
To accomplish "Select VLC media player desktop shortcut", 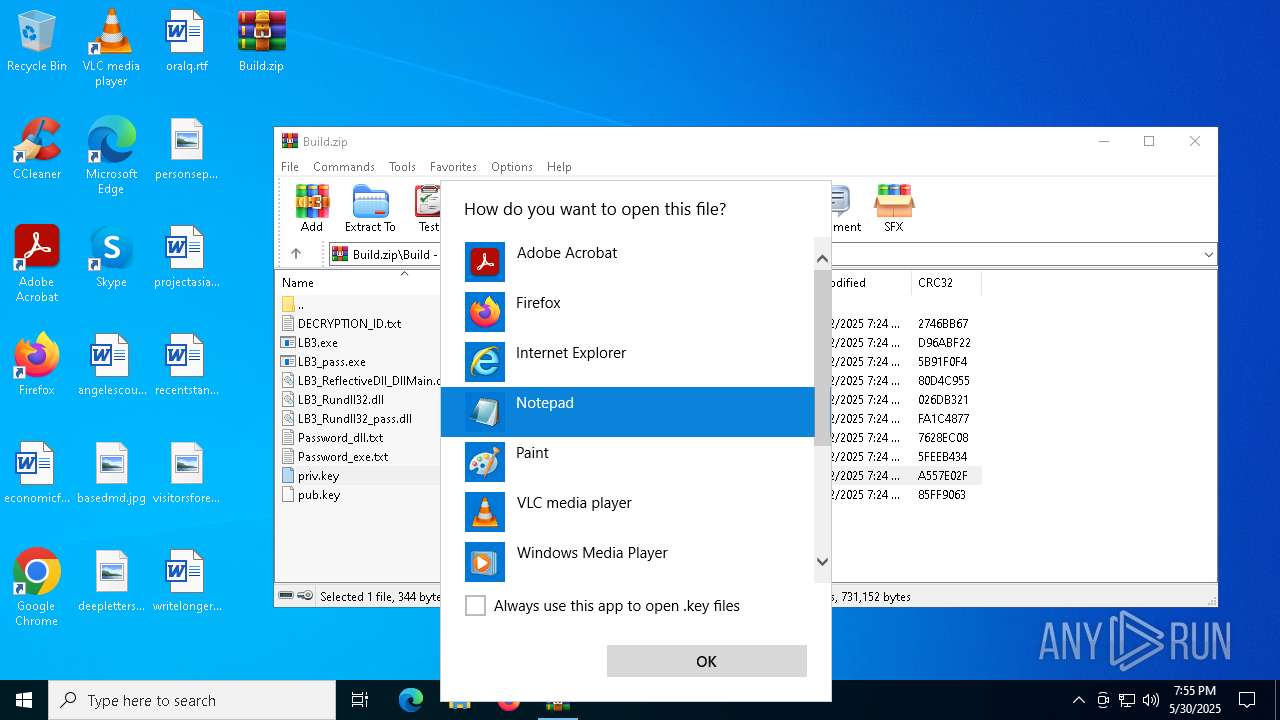I will tap(111, 48).
